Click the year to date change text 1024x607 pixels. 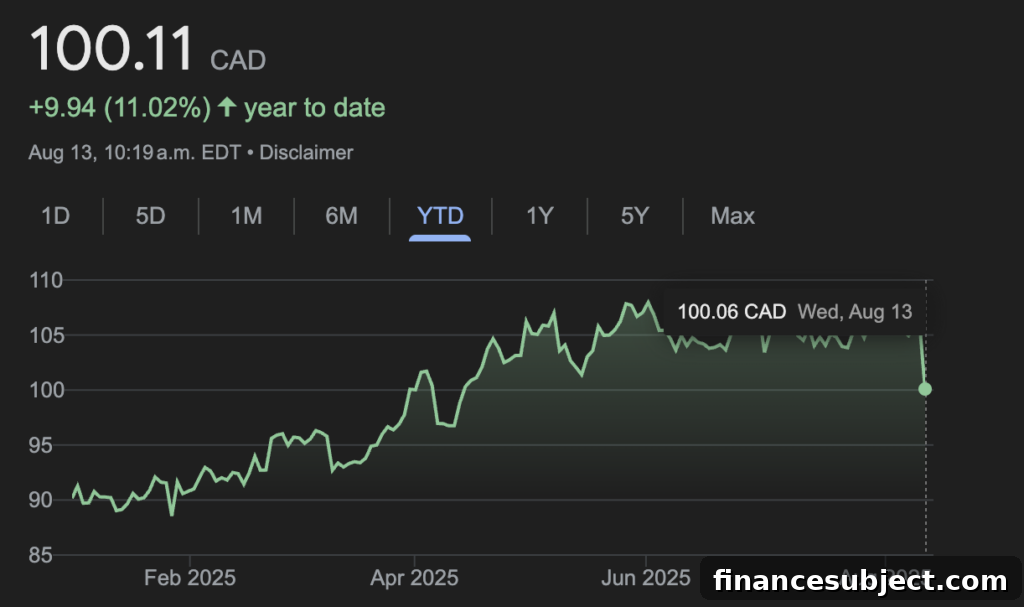coord(315,108)
